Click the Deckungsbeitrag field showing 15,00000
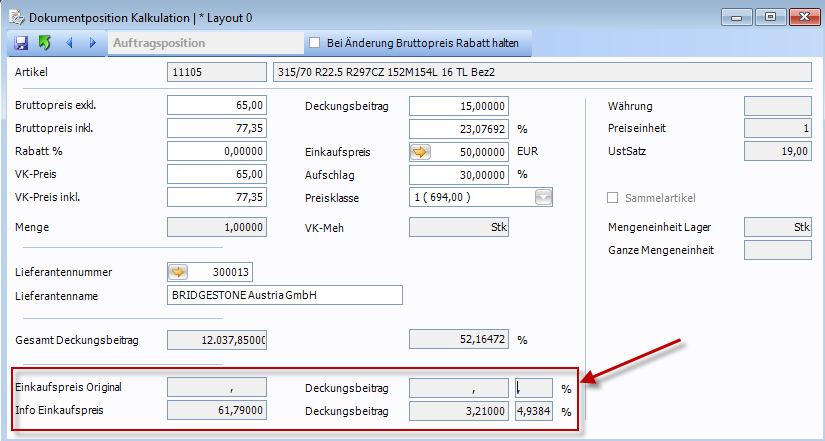 459,106
